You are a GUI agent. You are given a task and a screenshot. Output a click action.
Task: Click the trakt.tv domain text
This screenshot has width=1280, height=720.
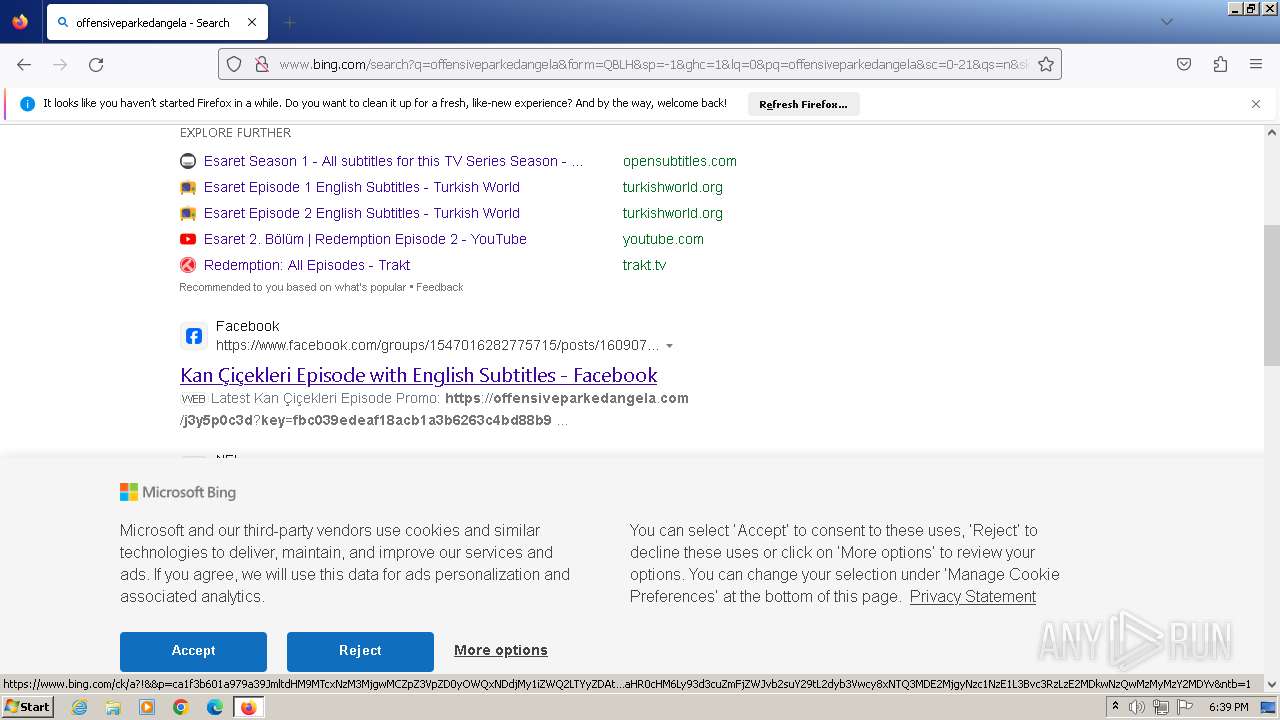[644, 265]
